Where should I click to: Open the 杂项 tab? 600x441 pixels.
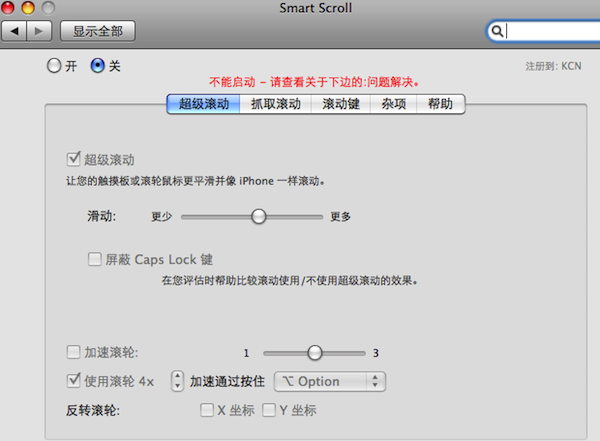(x=393, y=104)
